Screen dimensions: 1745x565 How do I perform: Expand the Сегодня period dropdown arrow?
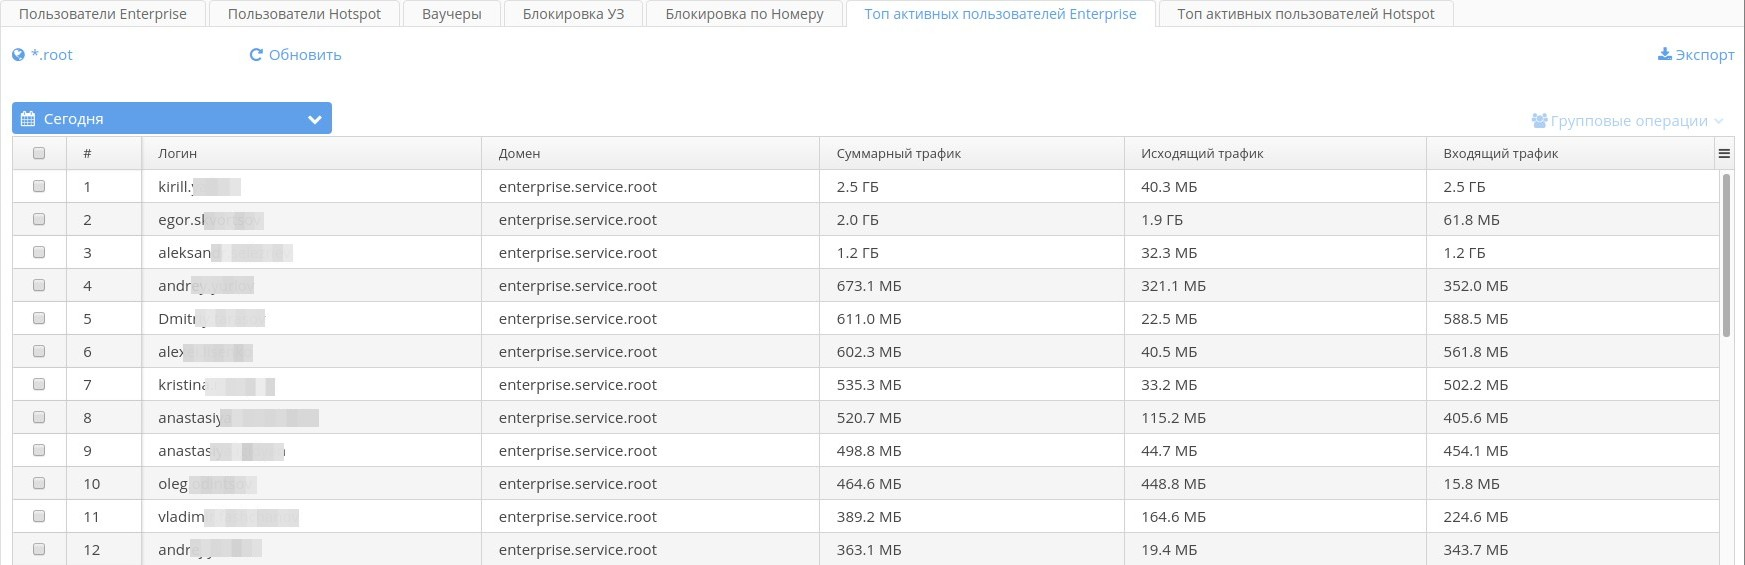coord(314,119)
